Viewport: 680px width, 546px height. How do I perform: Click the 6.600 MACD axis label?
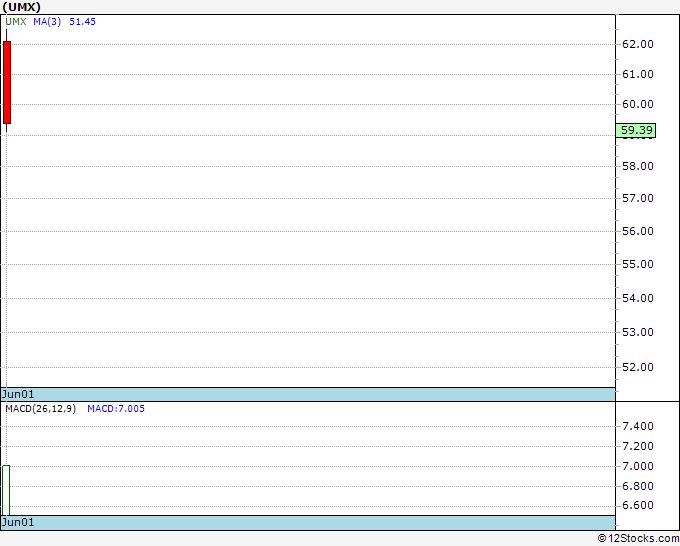638,505
